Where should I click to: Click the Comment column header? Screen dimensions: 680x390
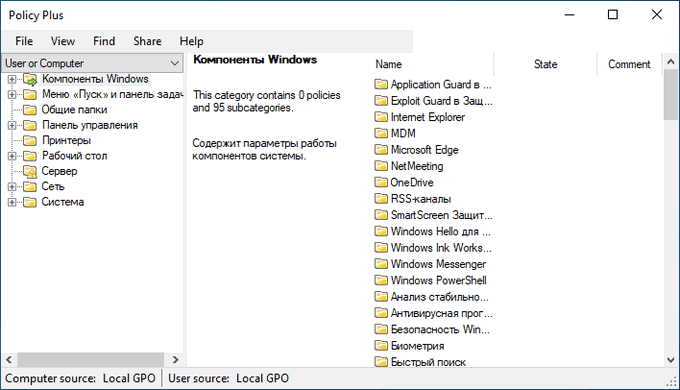pyautogui.click(x=629, y=64)
